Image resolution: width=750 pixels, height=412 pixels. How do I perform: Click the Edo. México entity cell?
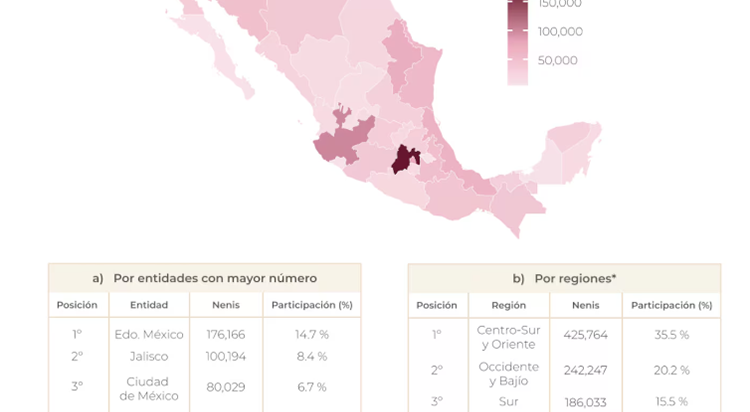148,334
